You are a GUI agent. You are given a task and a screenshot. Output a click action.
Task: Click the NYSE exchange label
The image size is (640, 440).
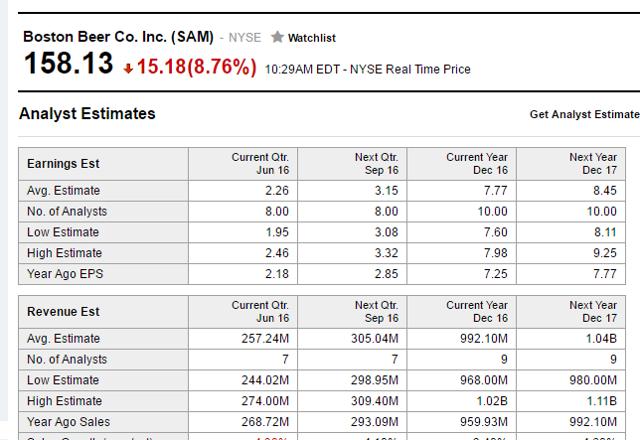(244, 38)
